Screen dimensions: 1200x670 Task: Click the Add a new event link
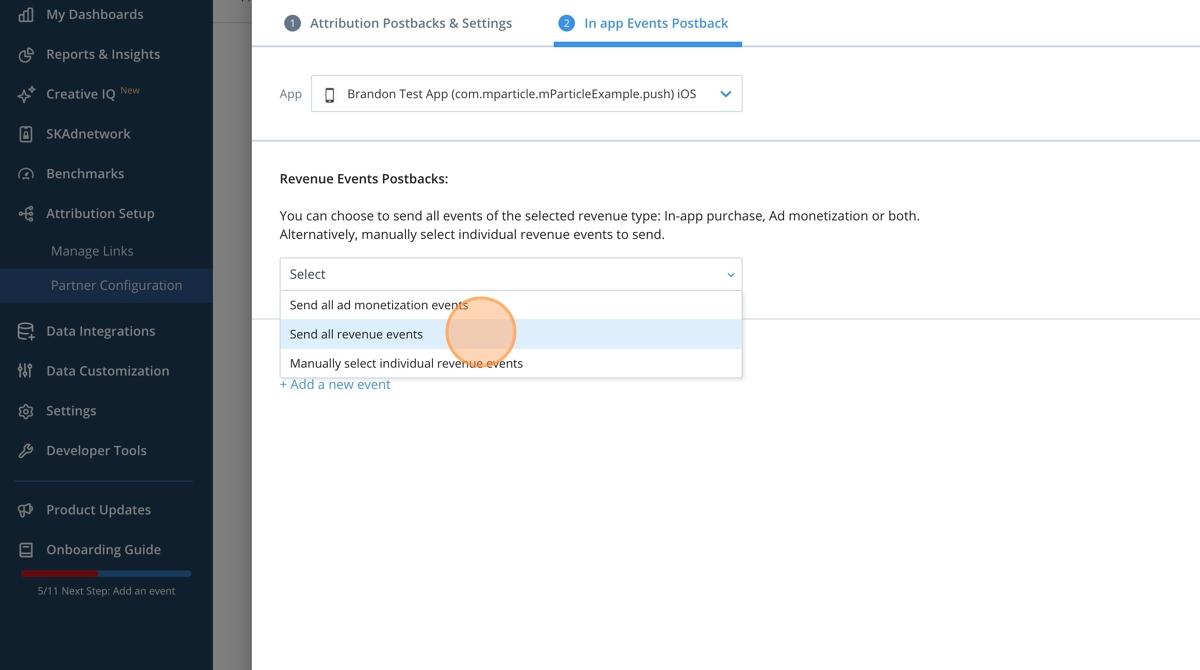click(x=334, y=383)
